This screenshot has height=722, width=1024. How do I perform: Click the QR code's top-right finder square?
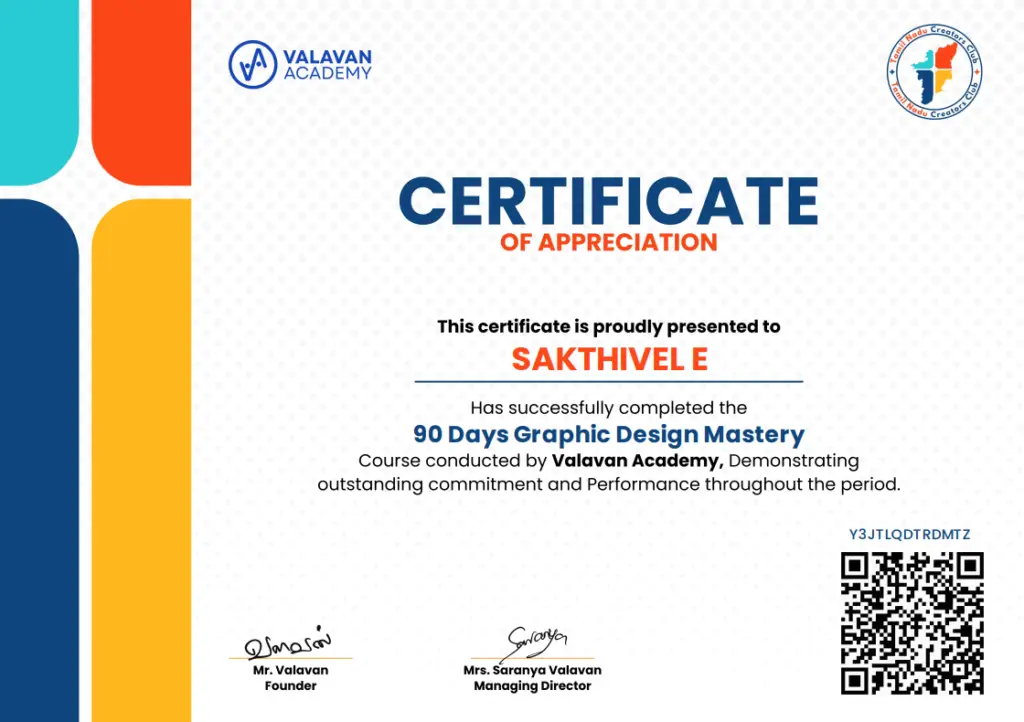coord(970,565)
